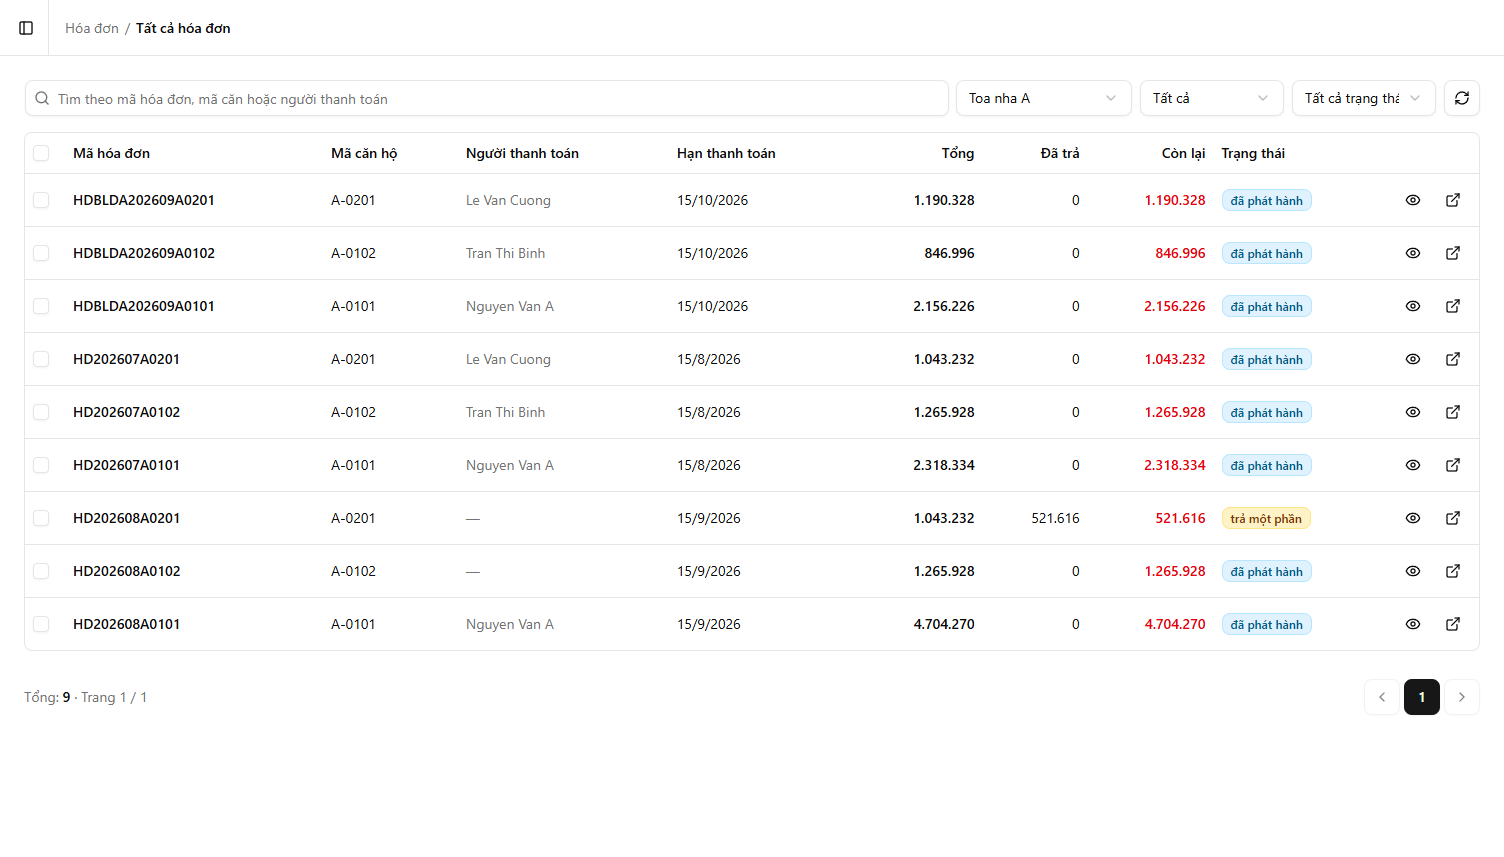
Task: Click the Trạng thái column header
Action: (1253, 153)
